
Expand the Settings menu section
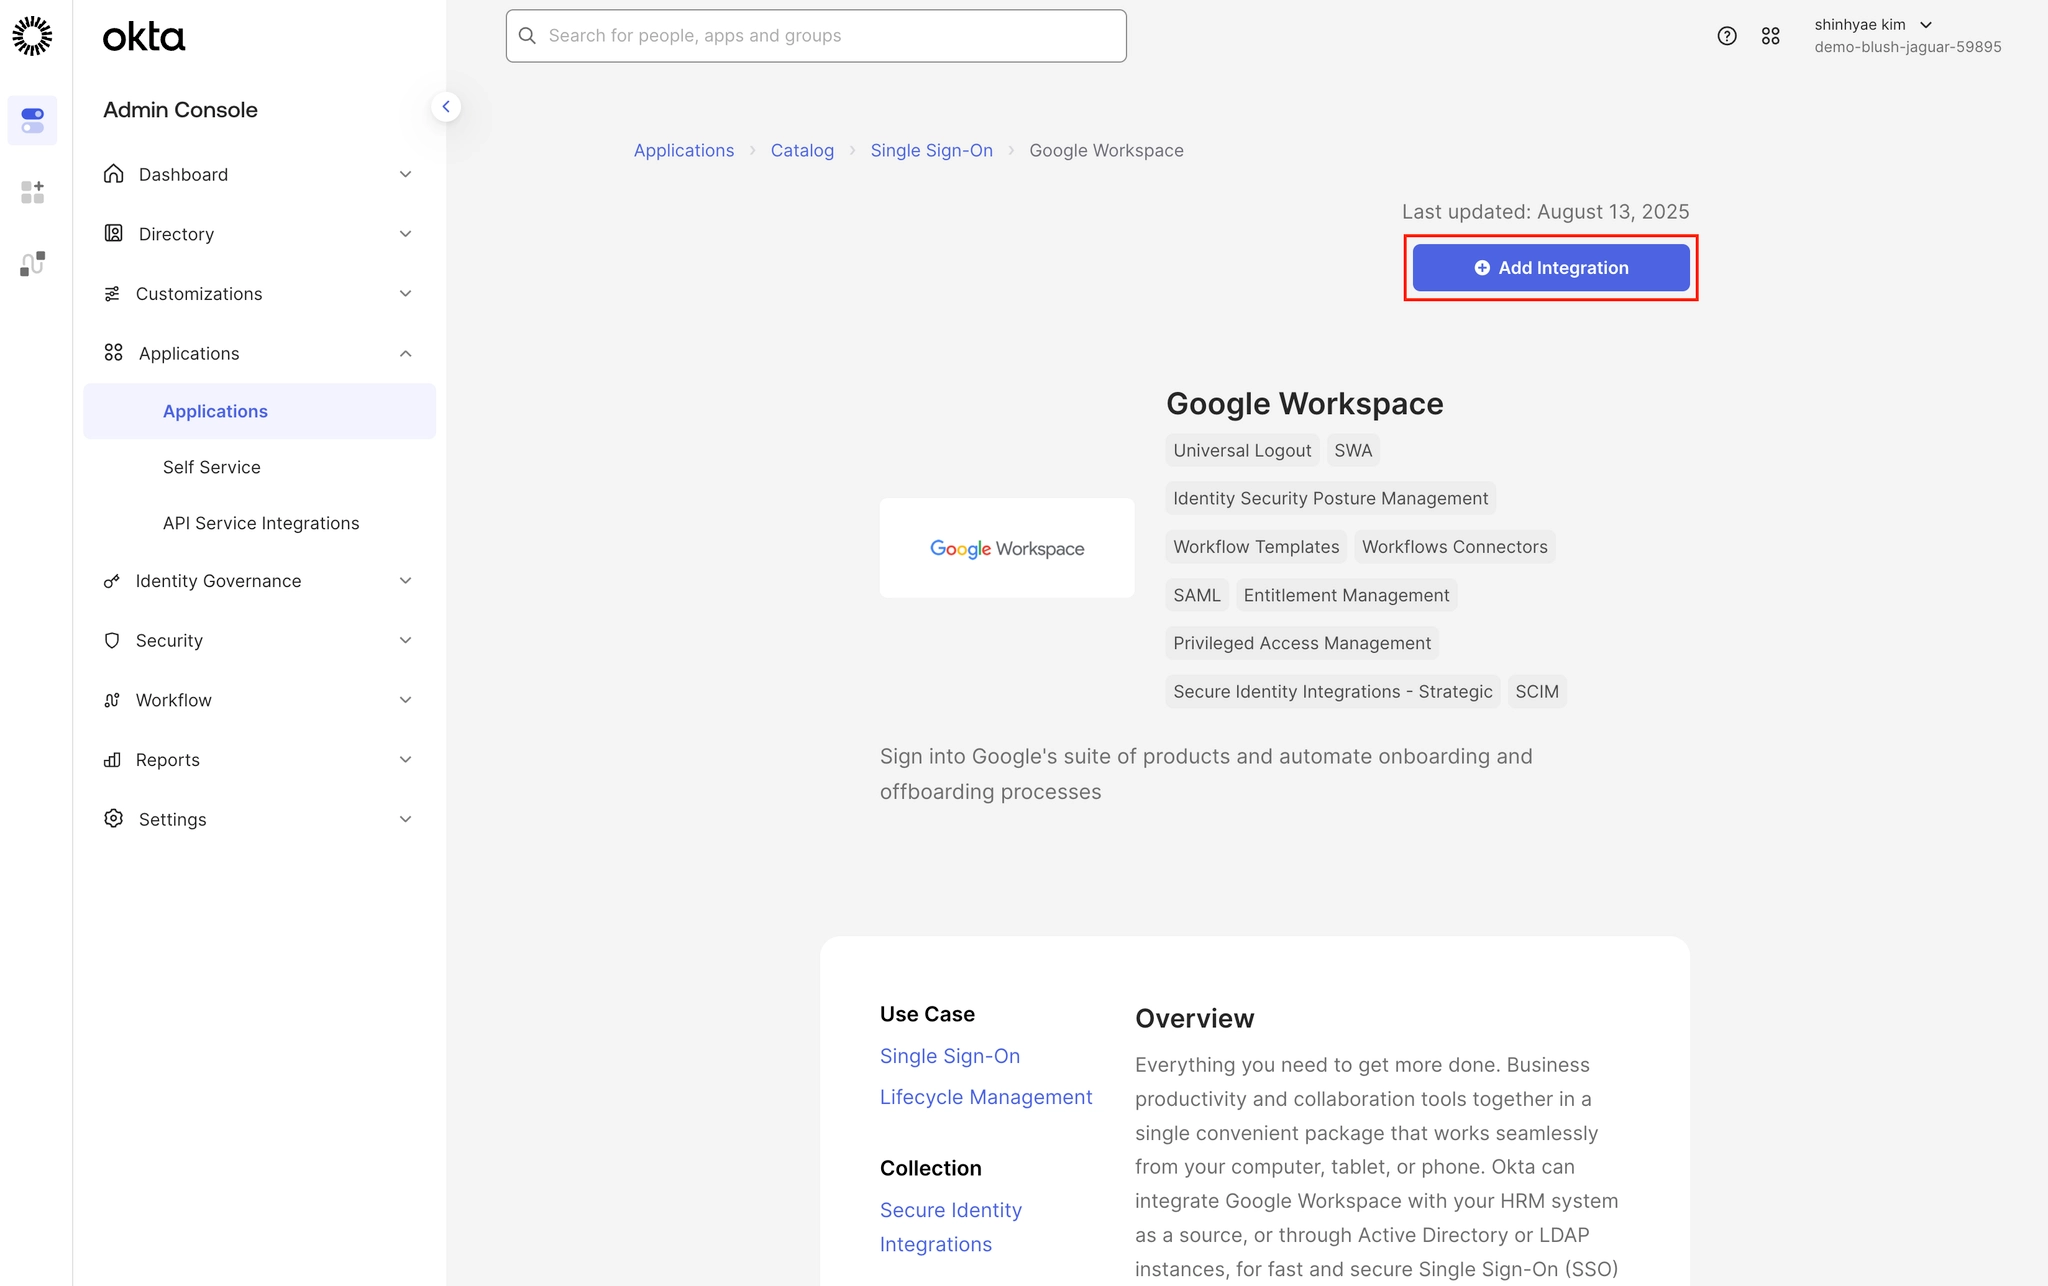(258, 819)
